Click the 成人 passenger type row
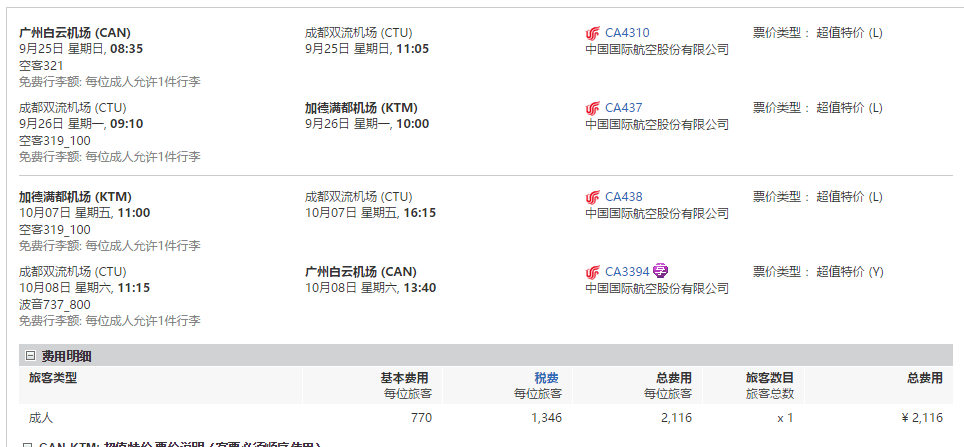964x447 pixels. [486, 417]
